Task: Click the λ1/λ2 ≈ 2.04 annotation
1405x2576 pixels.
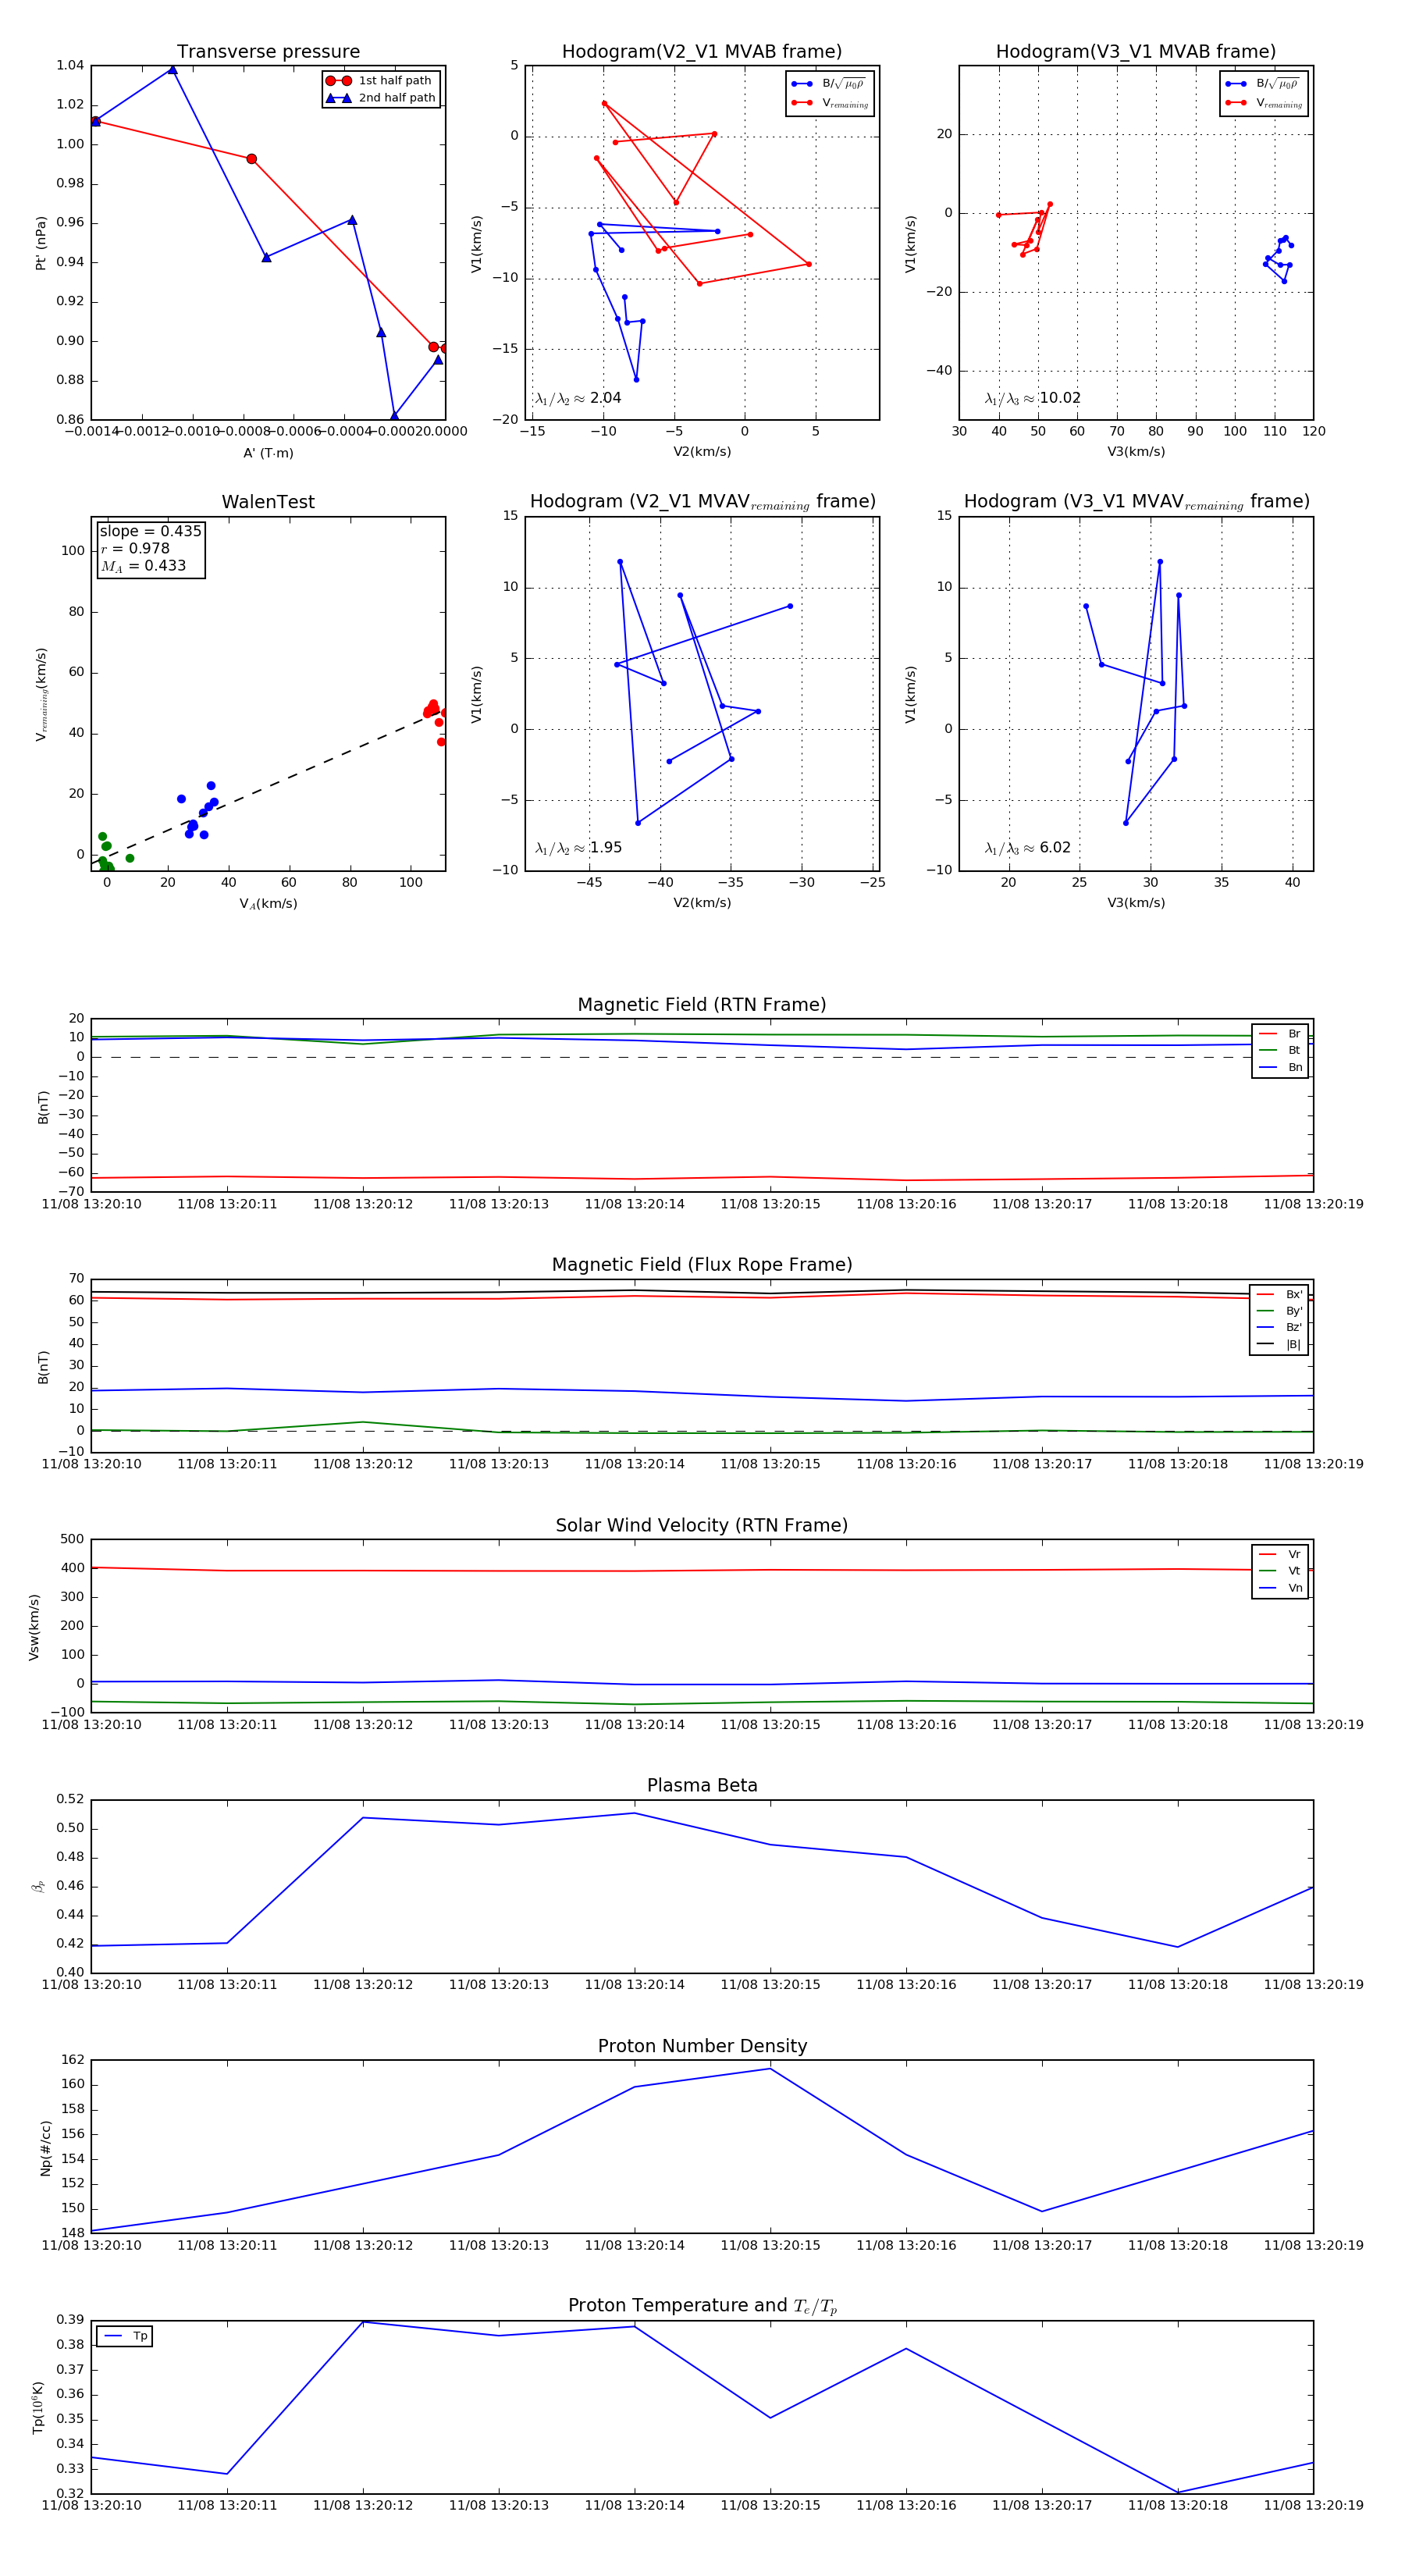Action: 578,398
